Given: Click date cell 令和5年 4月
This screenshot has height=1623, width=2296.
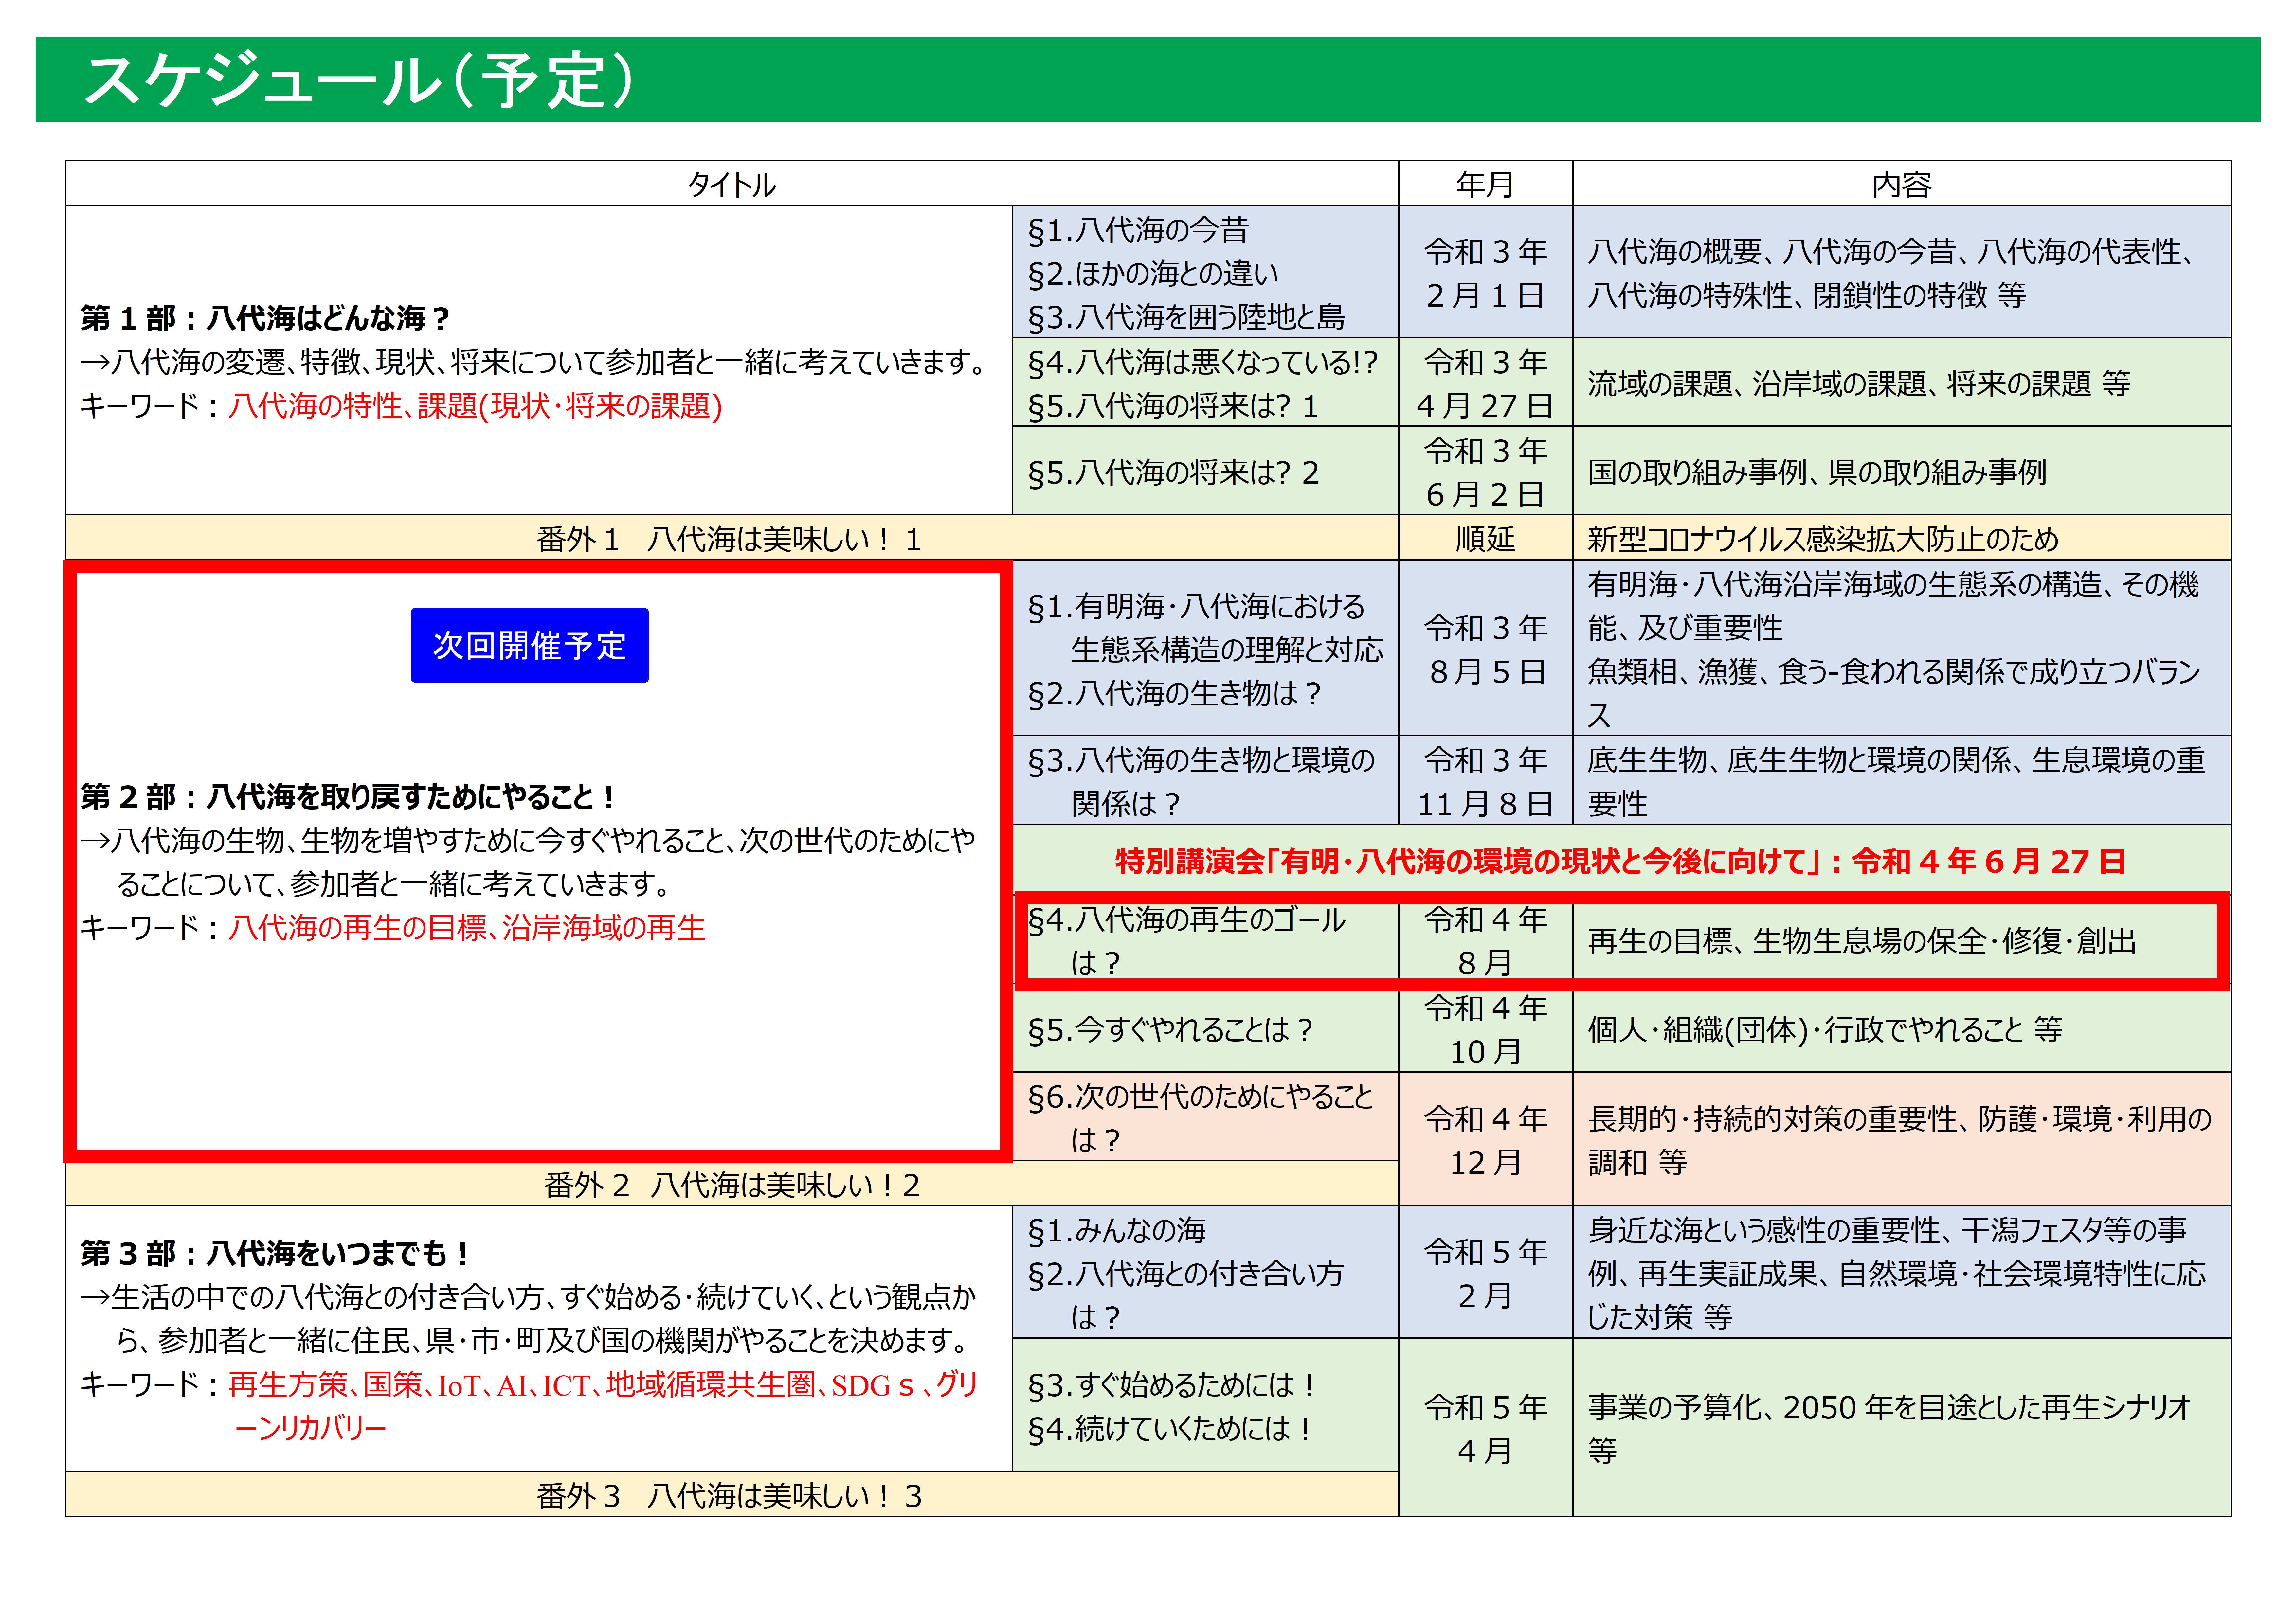Looking at the screenshot, I should point(1485,1427).
